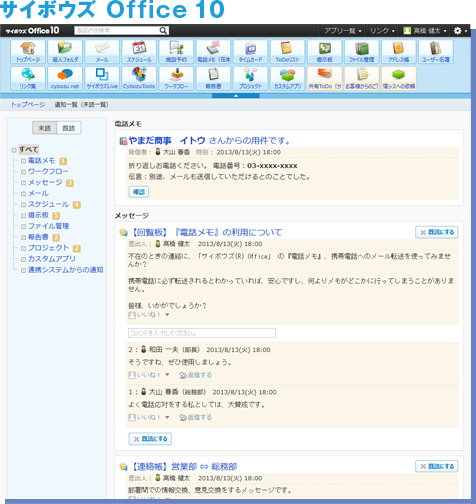Open the ファイル管理 app icon in toolbar
The image size is (476, 504).
362,52
